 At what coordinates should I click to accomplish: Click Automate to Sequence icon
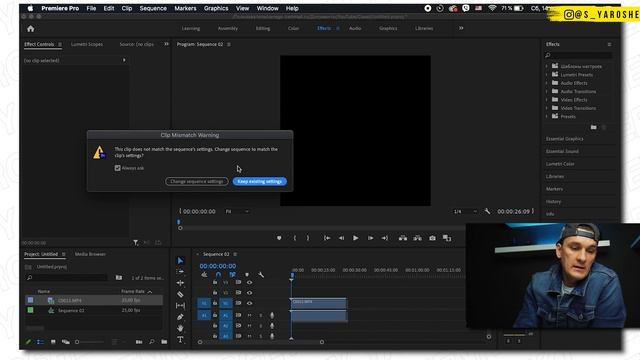coord(139,342)
